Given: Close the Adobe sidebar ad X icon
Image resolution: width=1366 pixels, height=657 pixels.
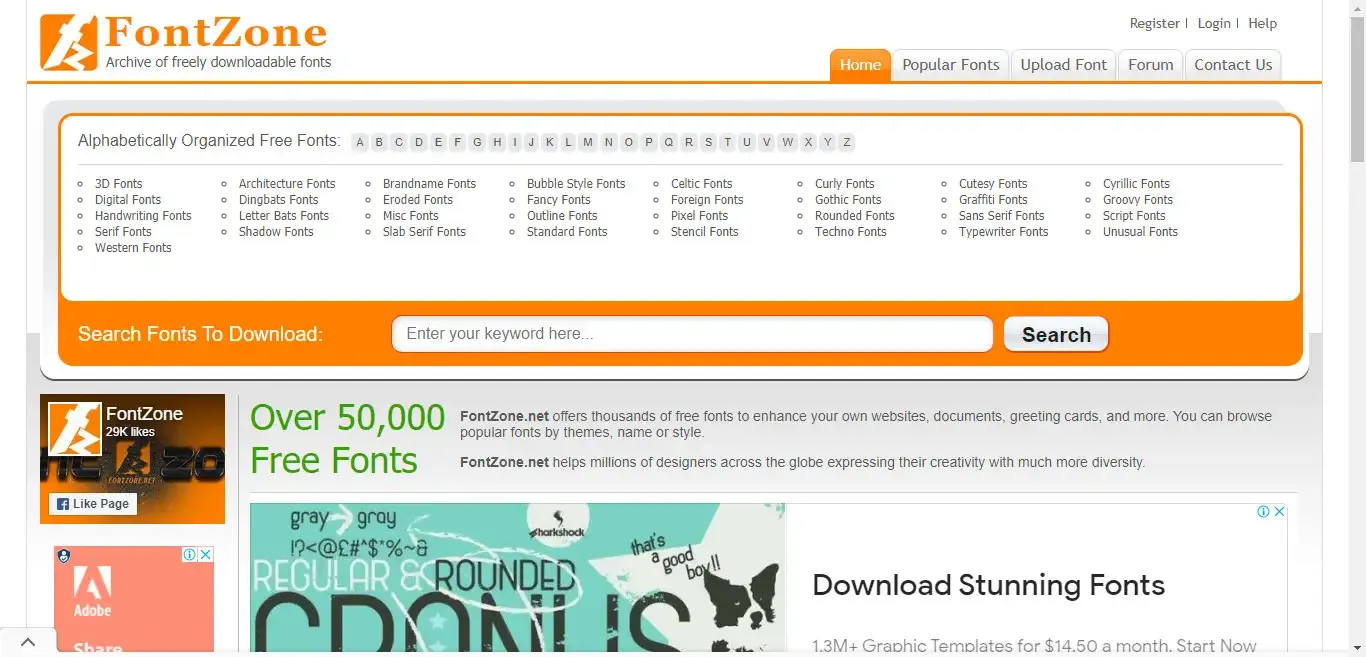Looking at the screenshot, I should [x=205, y=554].
